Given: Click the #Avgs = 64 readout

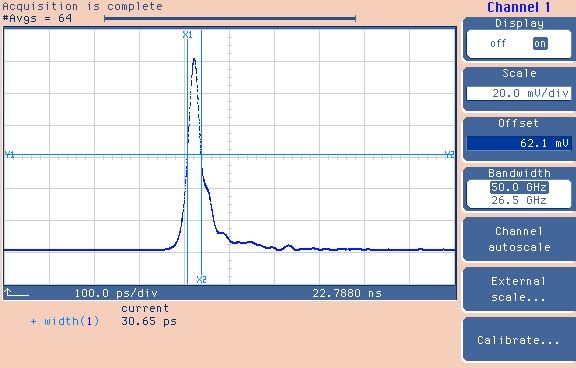Looking at the screenshot, I should click(37, 18).
